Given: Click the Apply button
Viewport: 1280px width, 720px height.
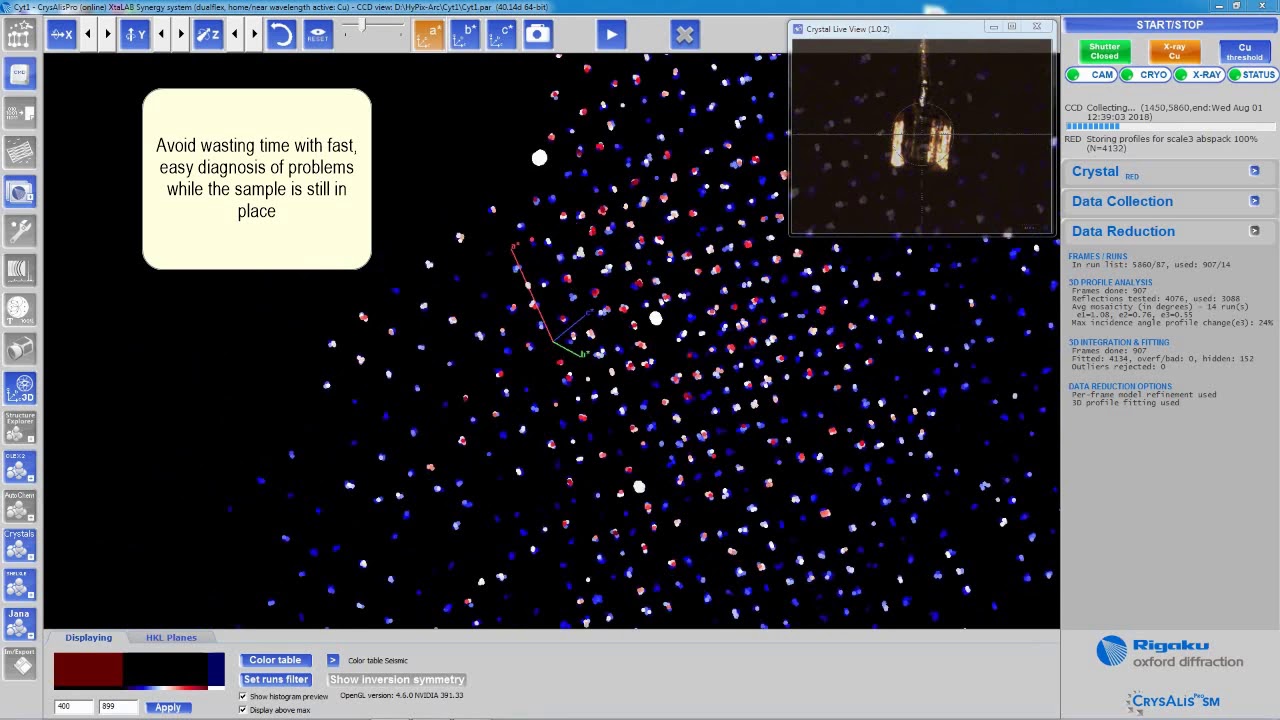Looking at the screenshot, I should tap(168, 707).
